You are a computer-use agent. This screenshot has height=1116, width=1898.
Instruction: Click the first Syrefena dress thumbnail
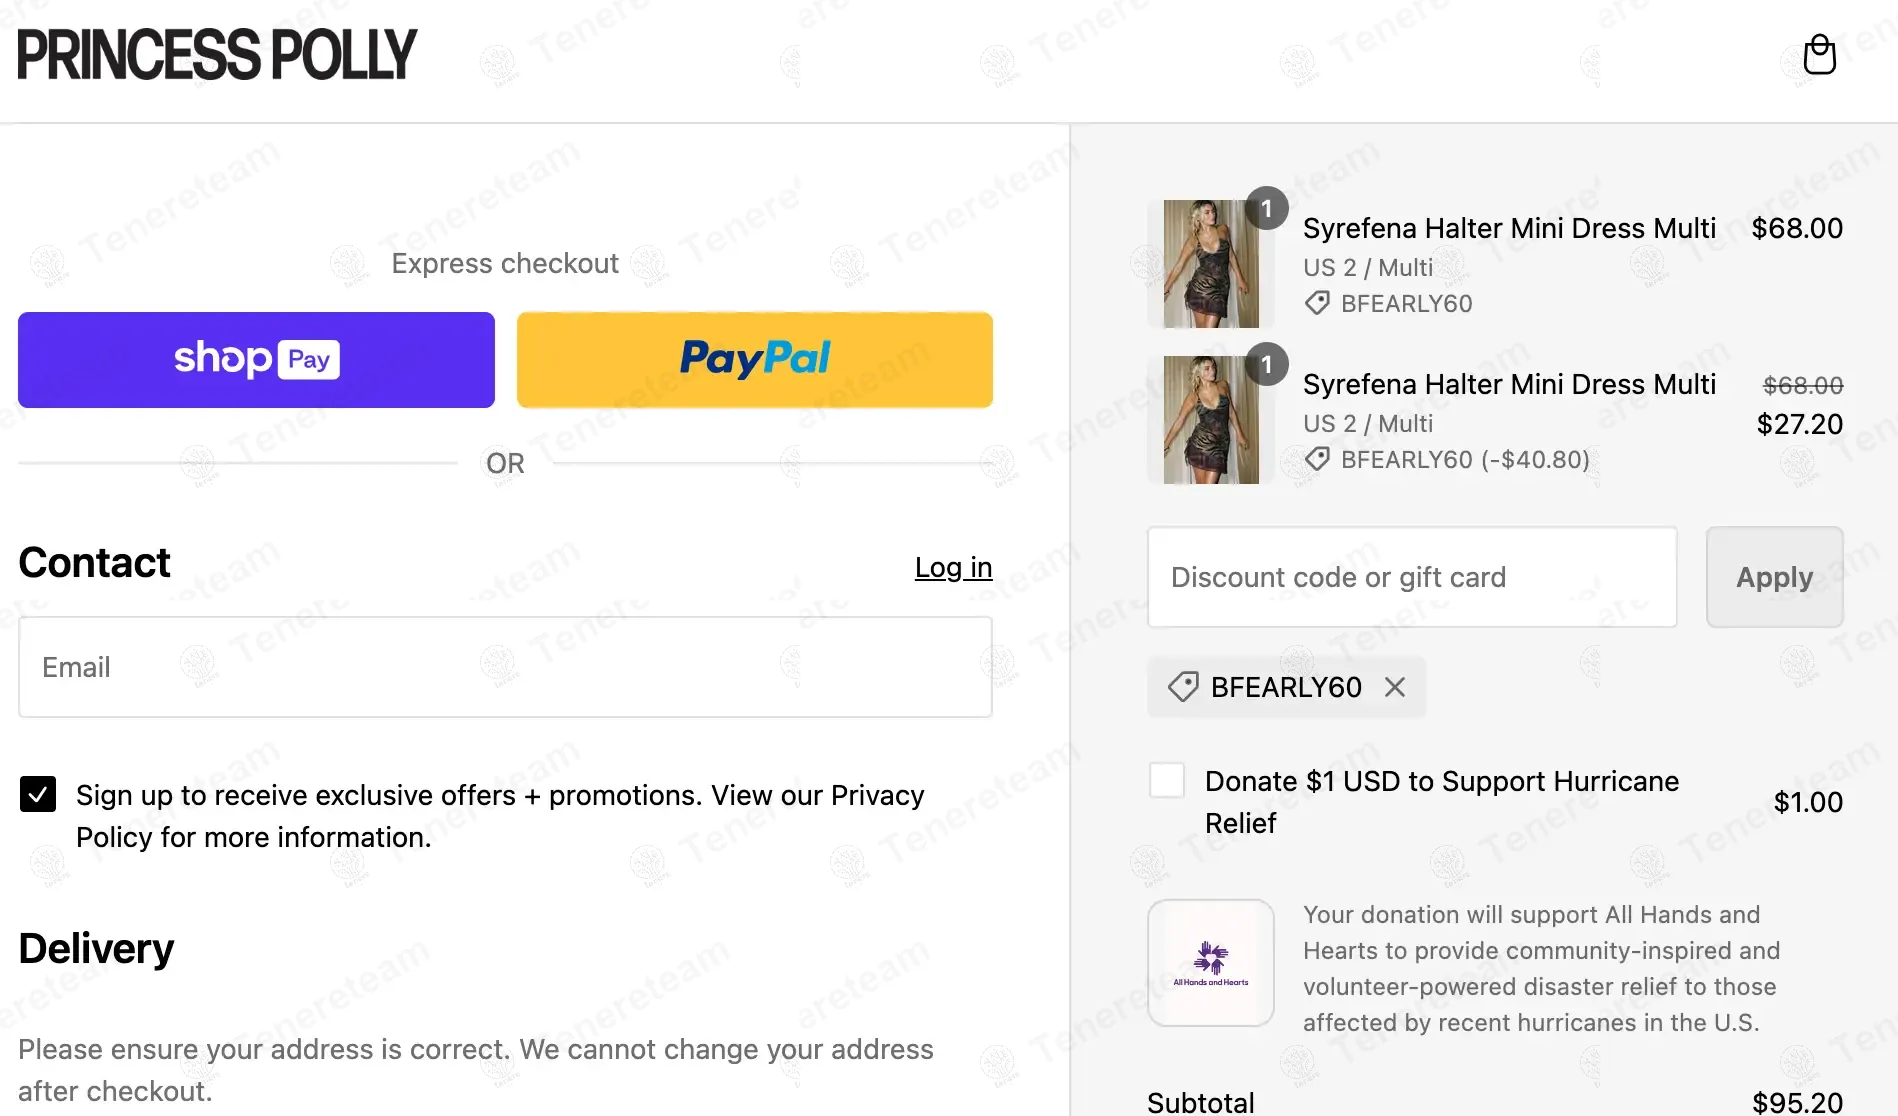[1210, 264]
